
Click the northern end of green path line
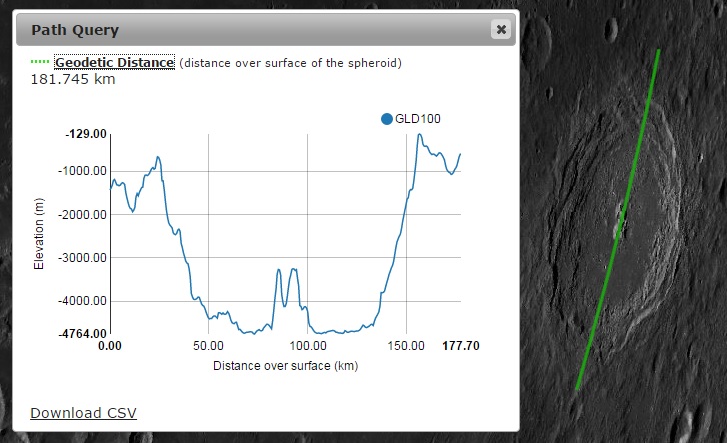point(657,52)
